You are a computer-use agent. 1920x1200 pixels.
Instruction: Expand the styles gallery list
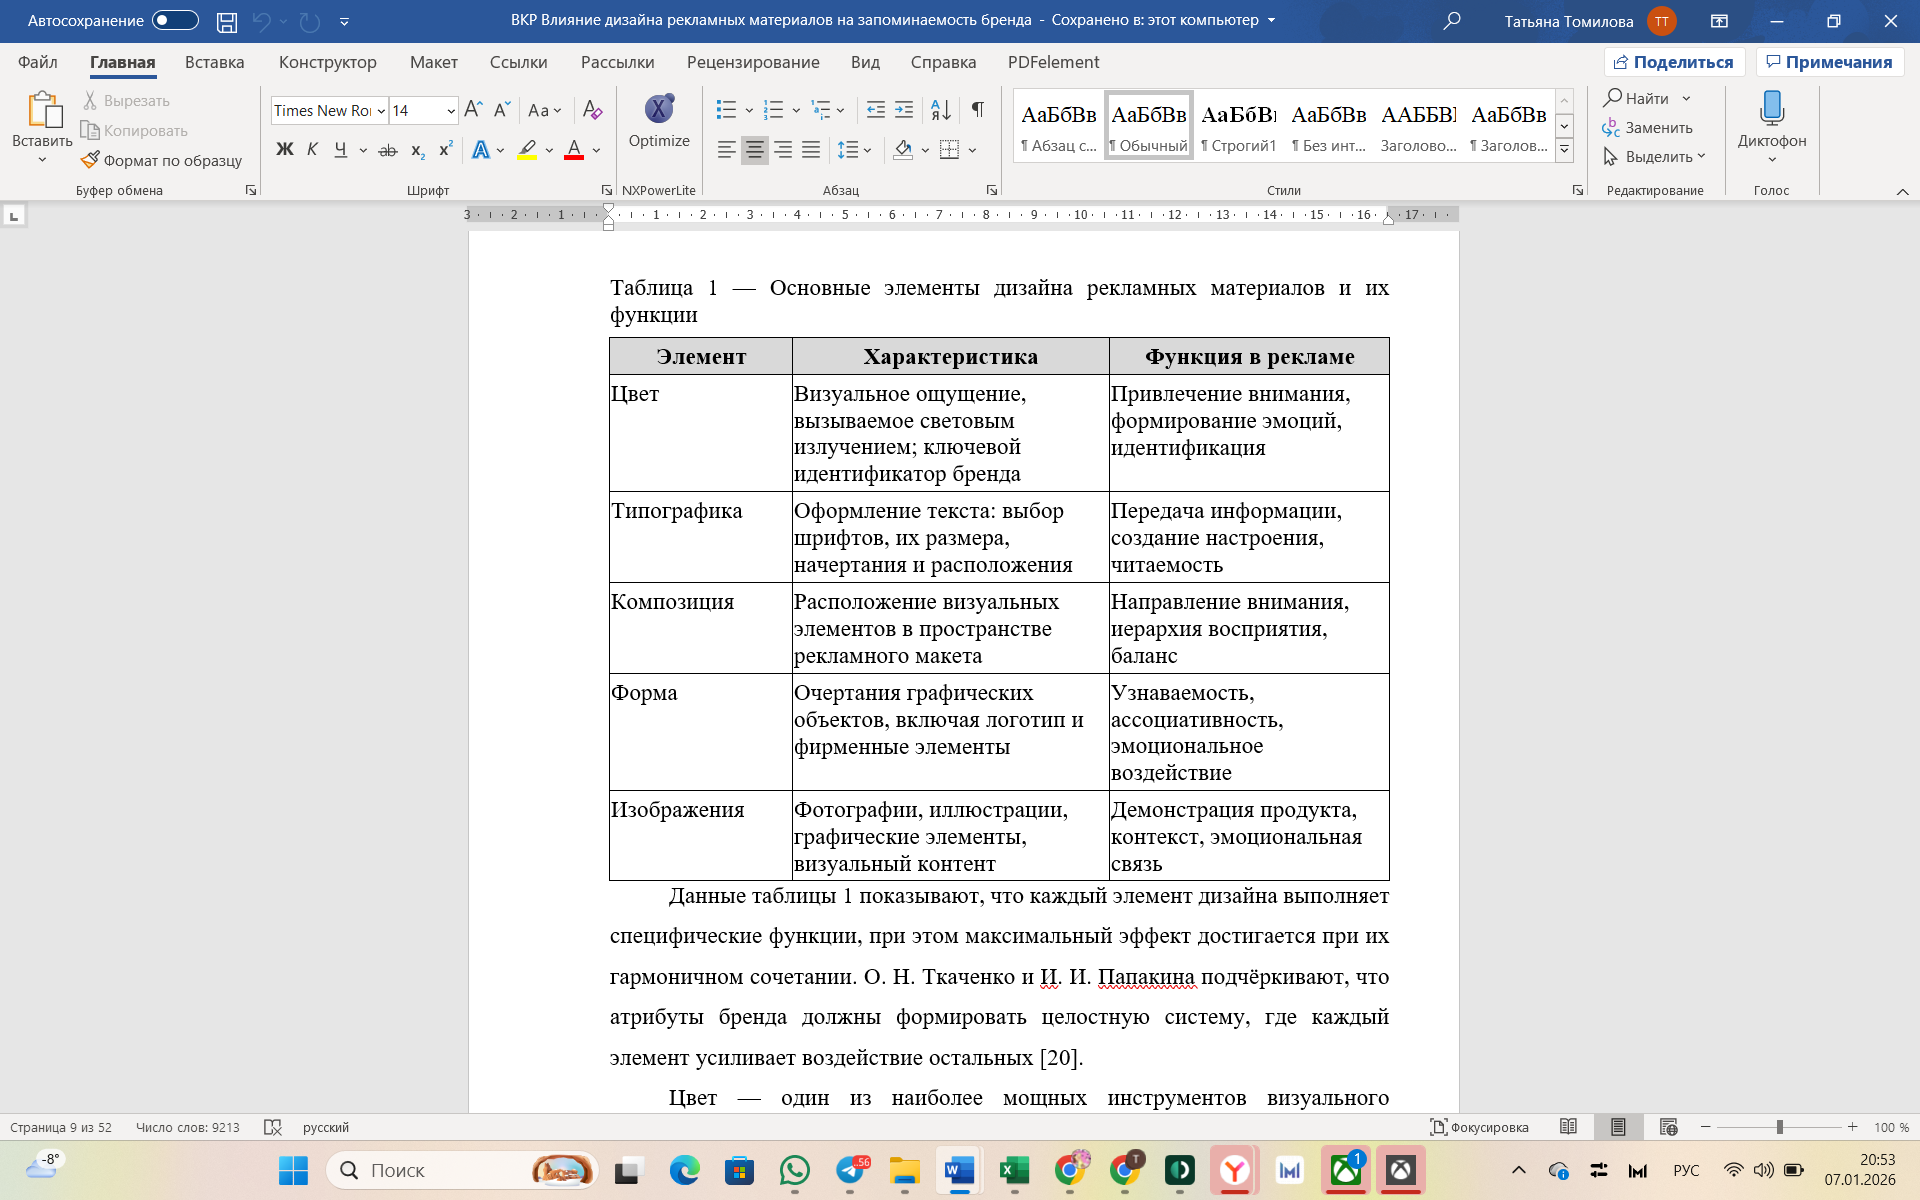(x=1565, y=150)
